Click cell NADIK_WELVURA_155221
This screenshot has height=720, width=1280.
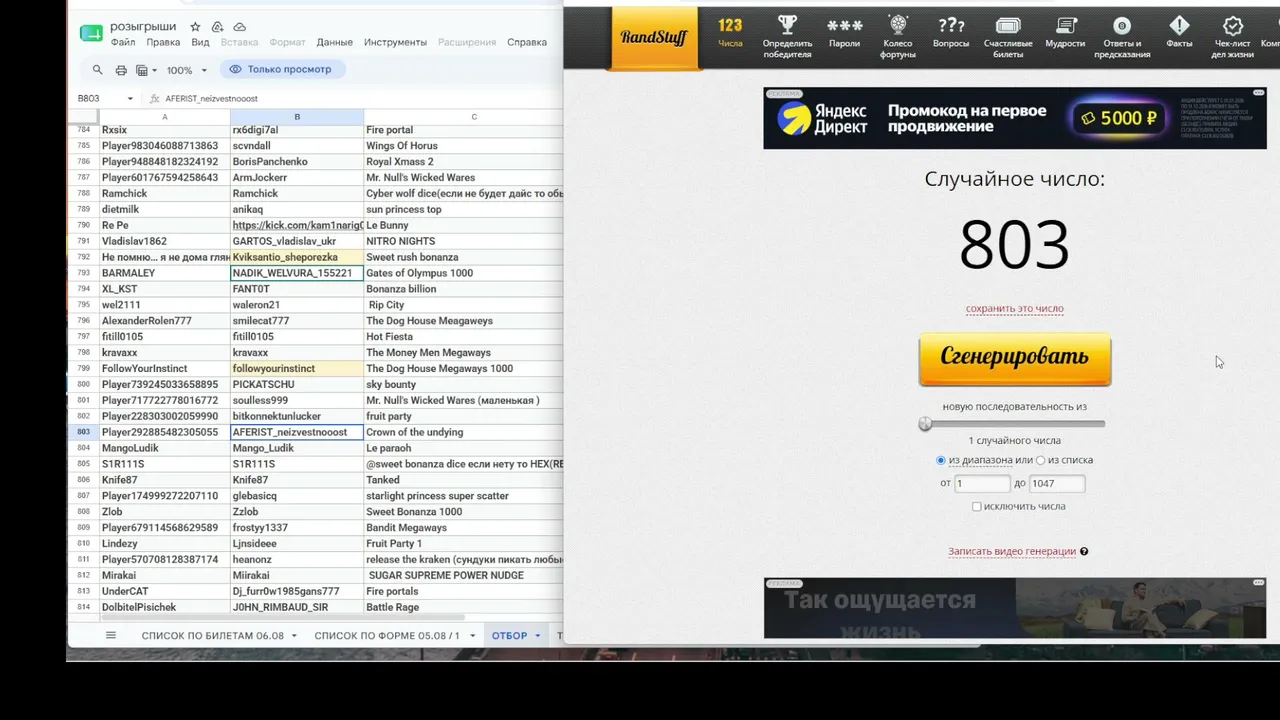[297, 273]
